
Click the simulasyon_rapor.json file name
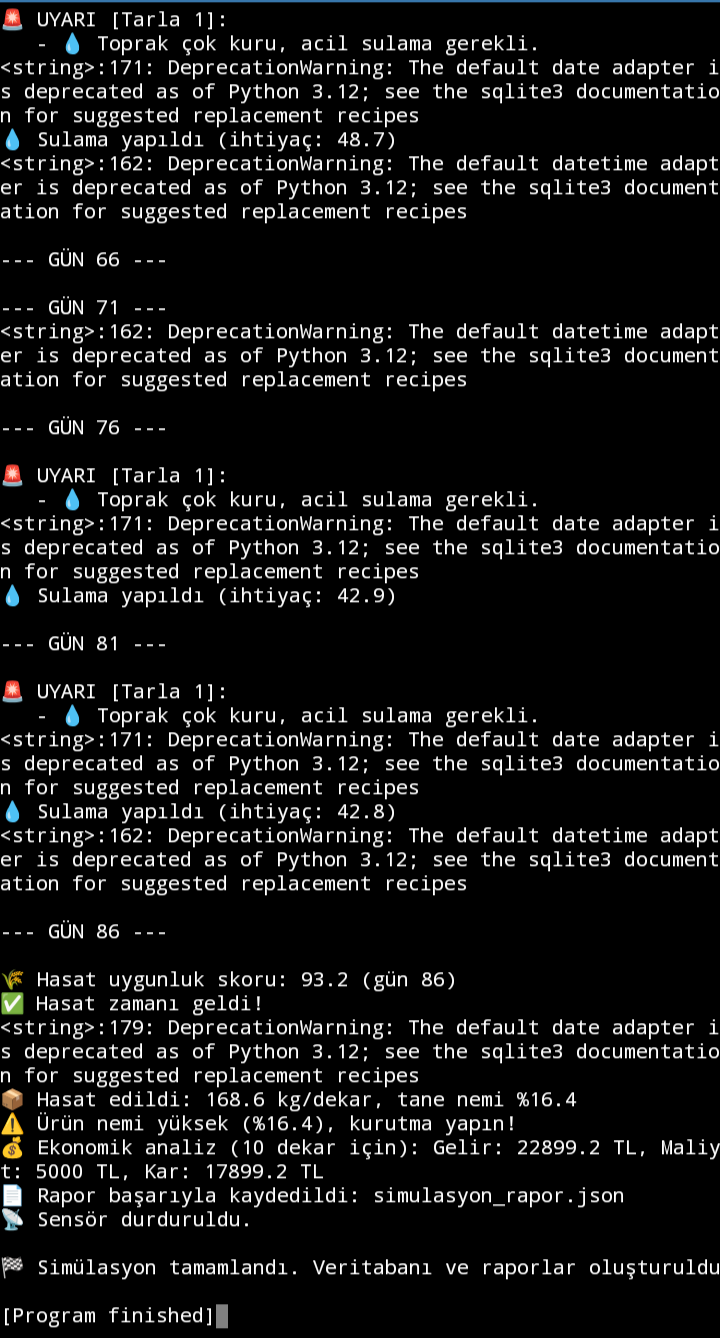coord(498,1196)
